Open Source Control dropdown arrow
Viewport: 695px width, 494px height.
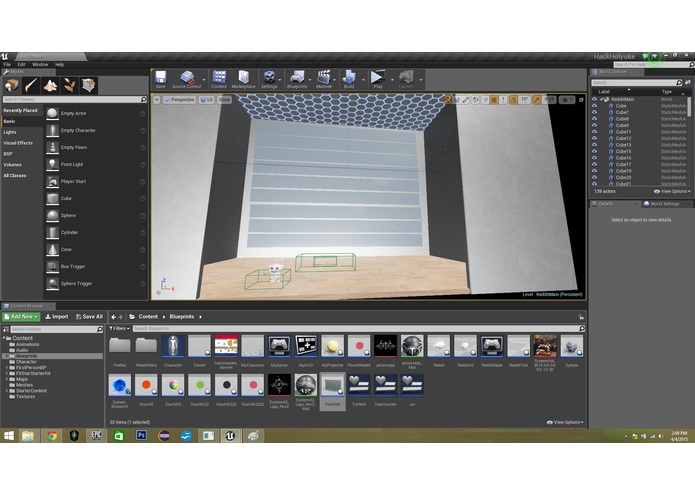point(204,80)
